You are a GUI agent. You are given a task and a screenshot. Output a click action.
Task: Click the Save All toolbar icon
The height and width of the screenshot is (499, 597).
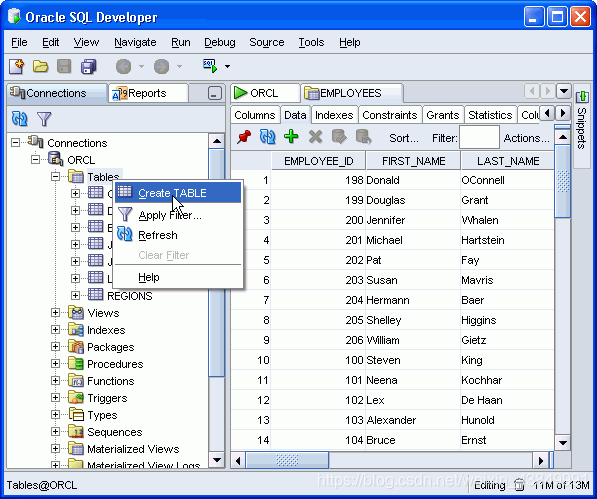(x=88, y=66)
